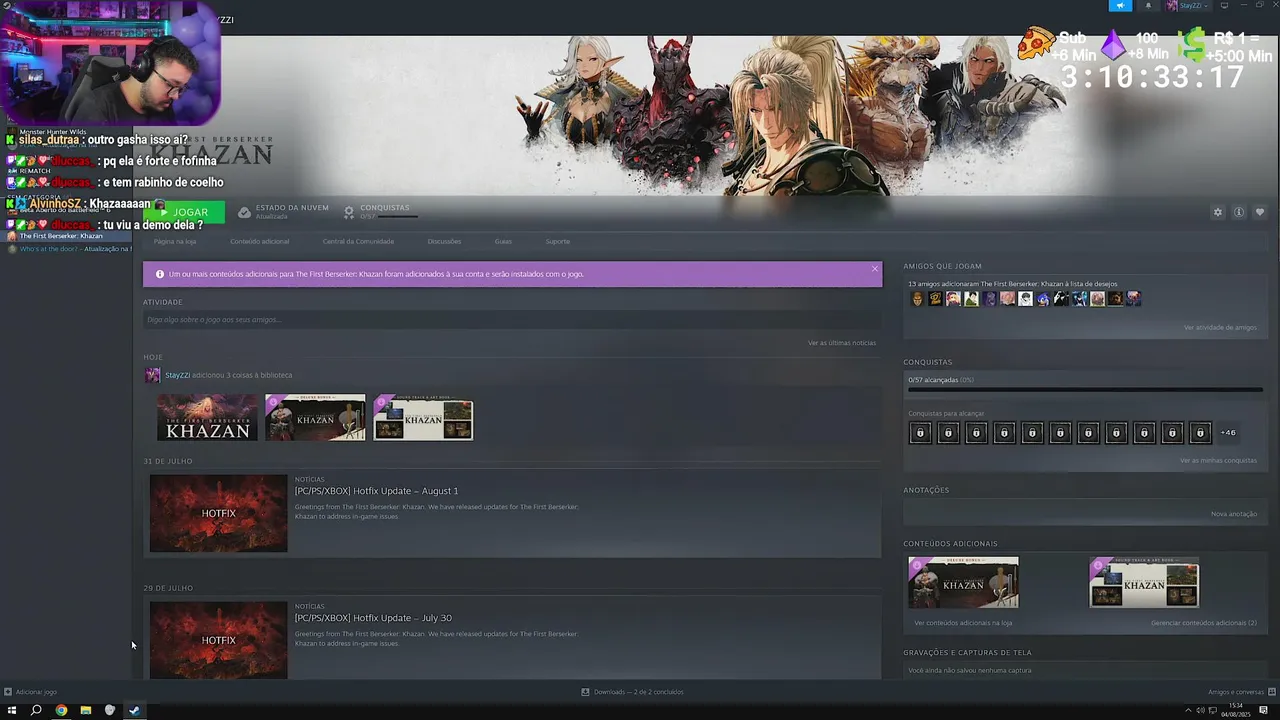The height and width of the screenshot is (720, 1280).
Task: Open Ver as minhas conquistas link
Action: pos(1218,461)
